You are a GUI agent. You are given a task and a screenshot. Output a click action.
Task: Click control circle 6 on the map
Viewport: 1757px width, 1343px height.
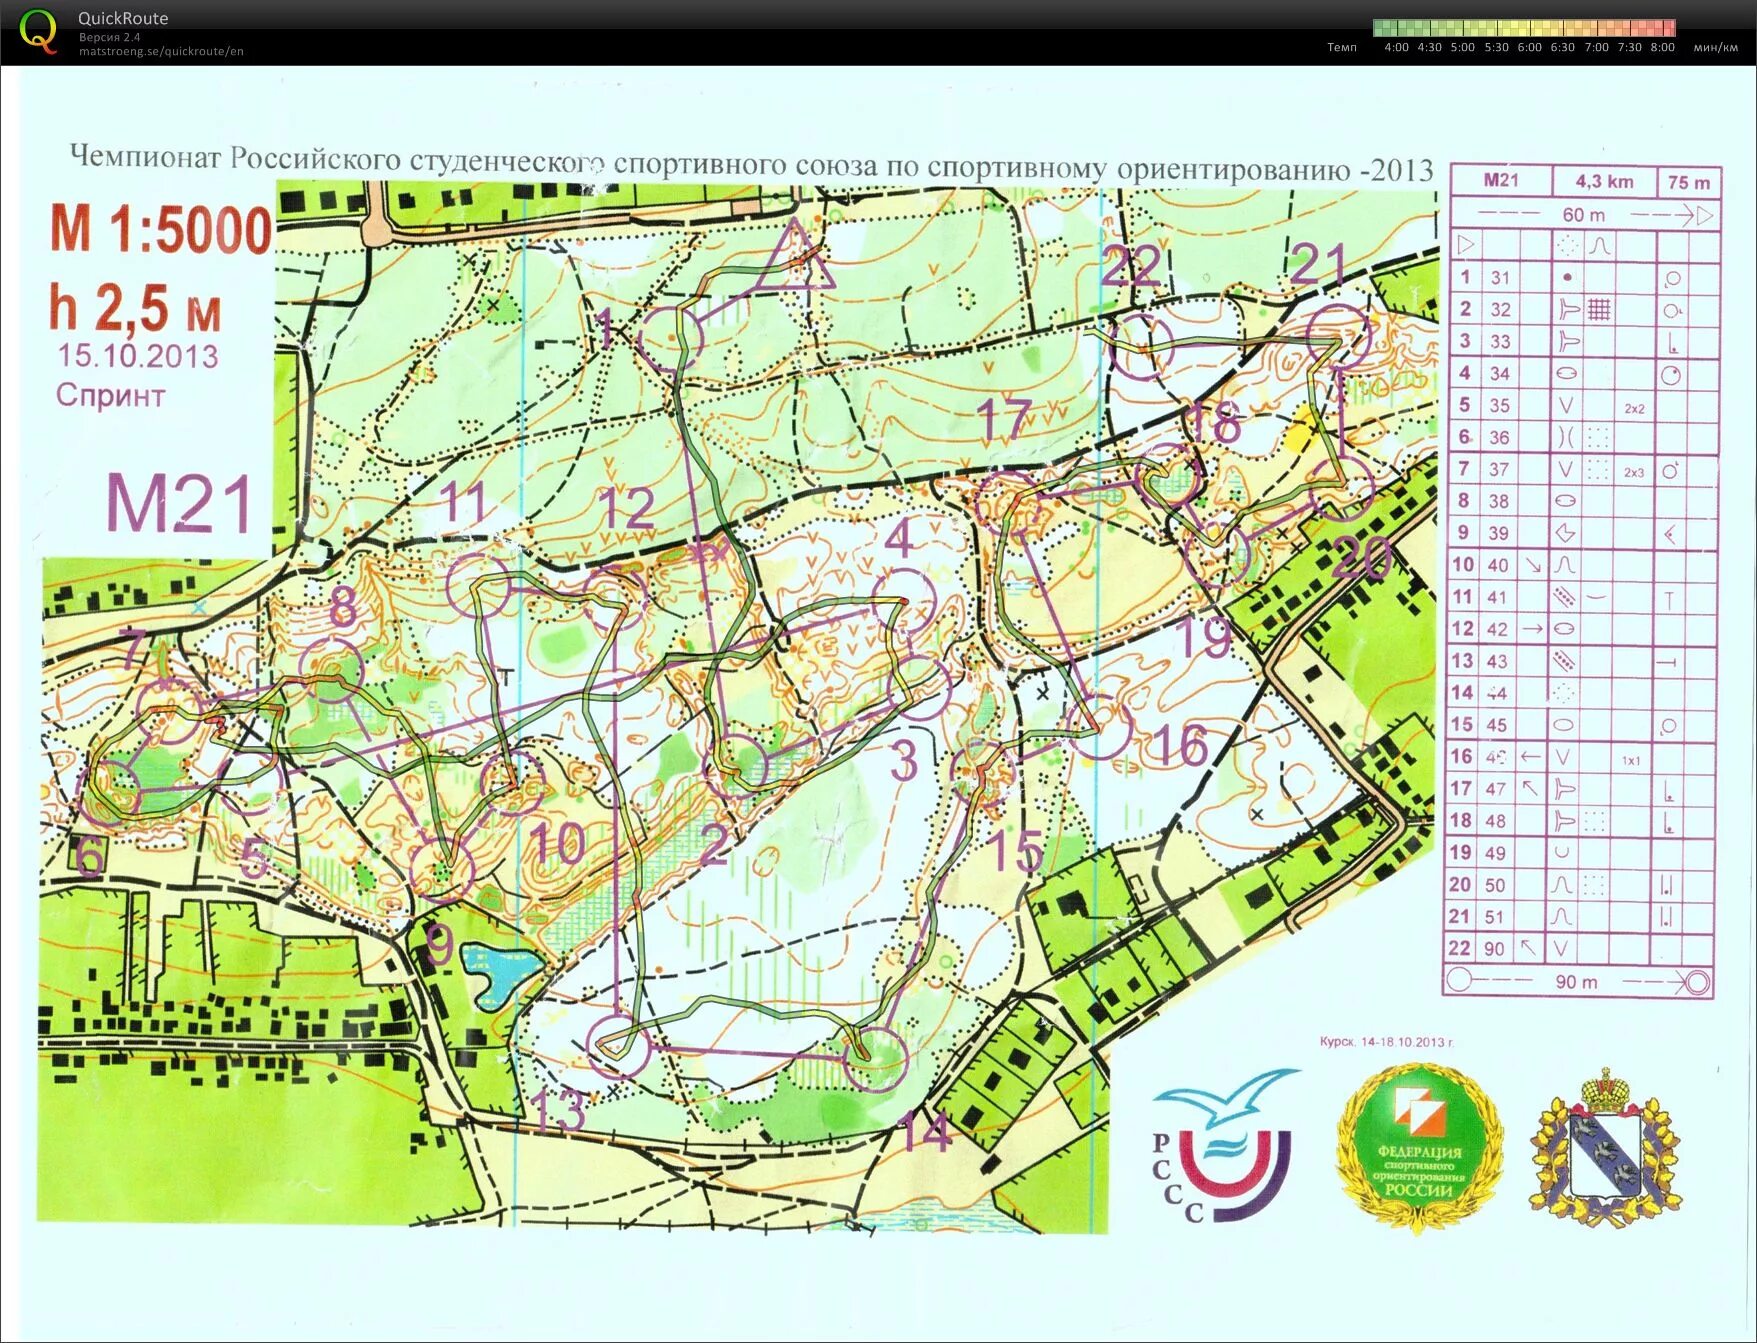point(109,791)
